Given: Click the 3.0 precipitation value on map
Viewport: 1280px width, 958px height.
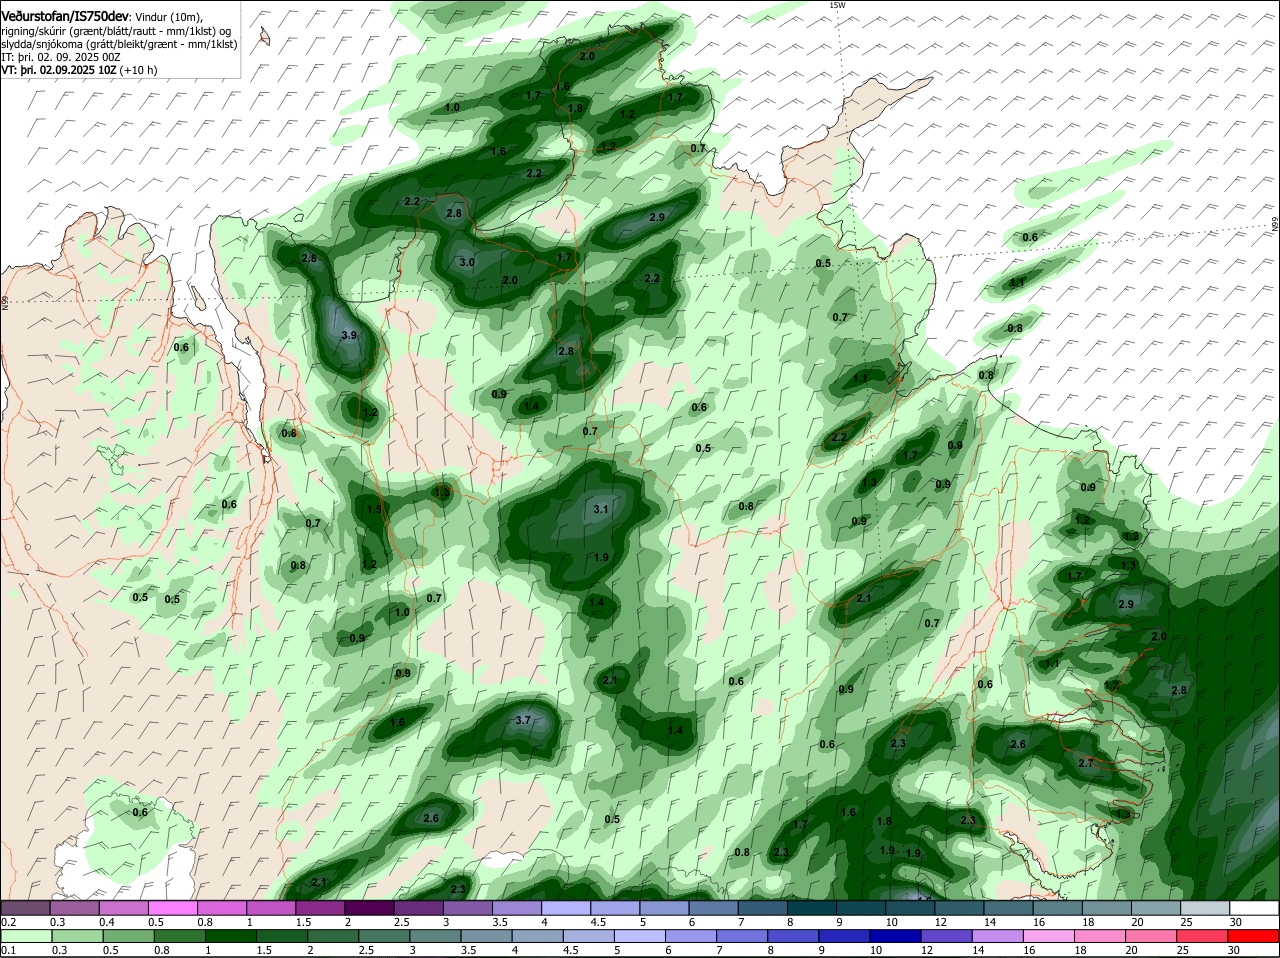Looking at the screenshot, I should (x=467, y=262).
